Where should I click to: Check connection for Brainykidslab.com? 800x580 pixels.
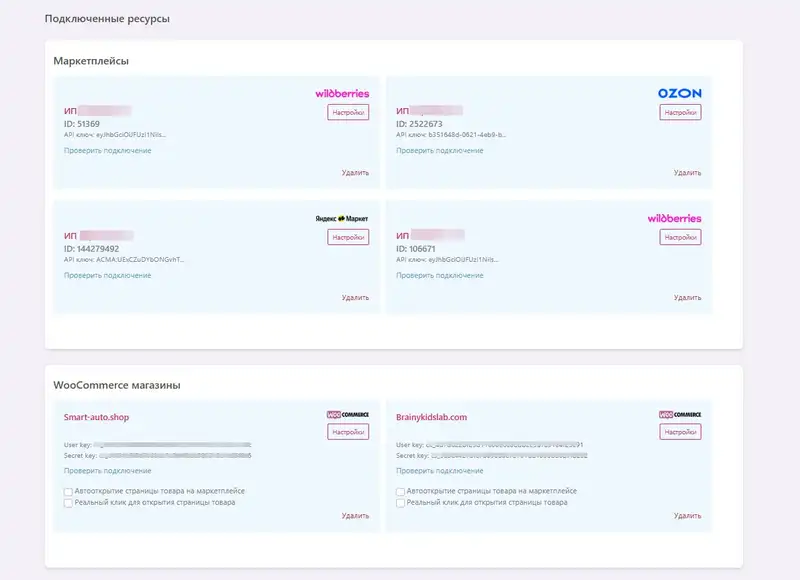(440, 471)
